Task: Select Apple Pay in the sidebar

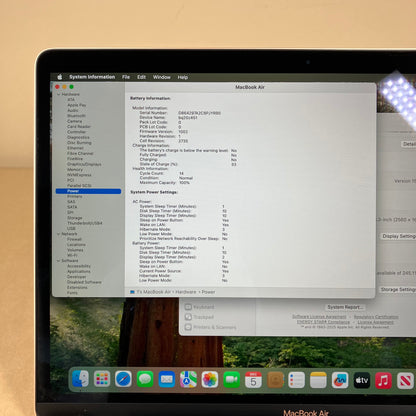Action: click(x=77, y=105)
